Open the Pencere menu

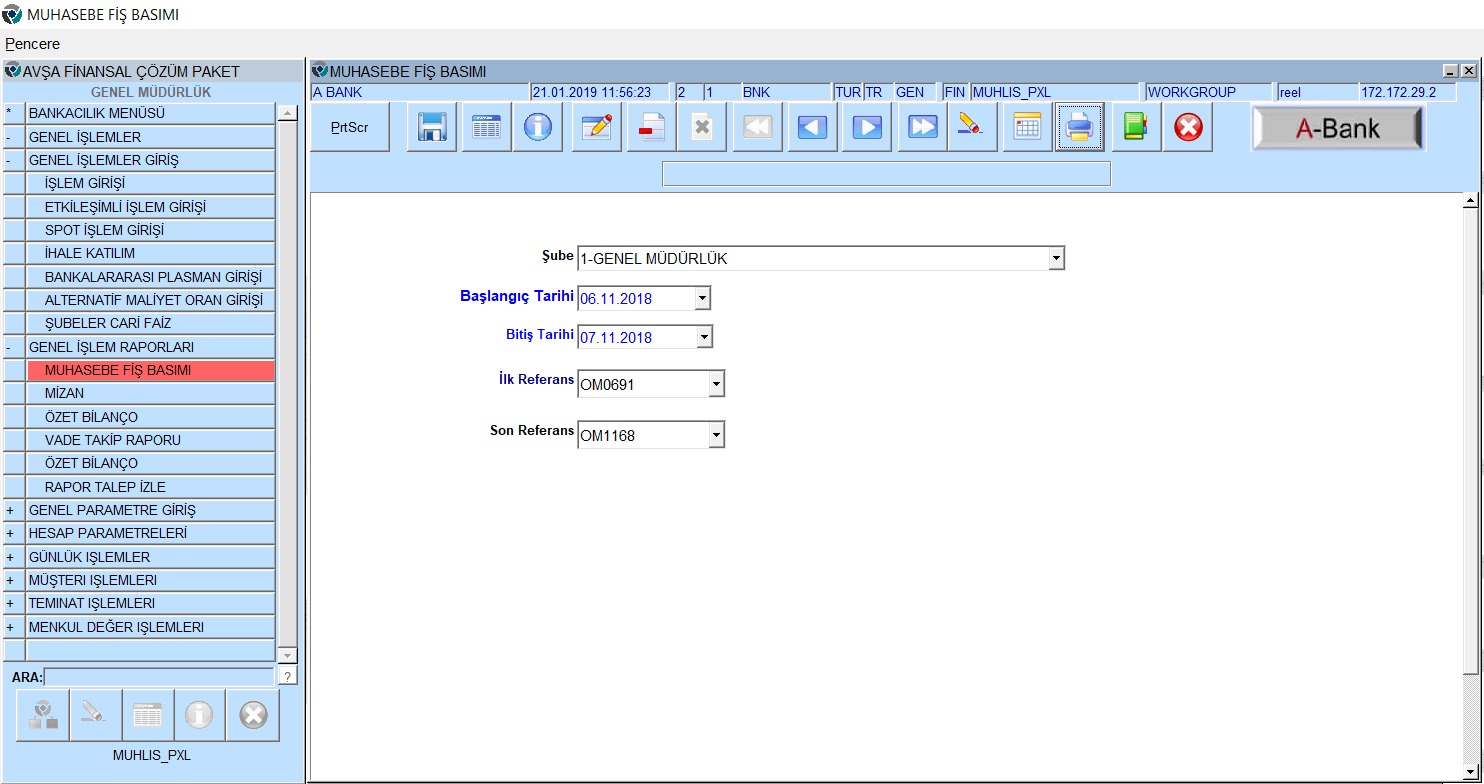click(x=33, y=44)
